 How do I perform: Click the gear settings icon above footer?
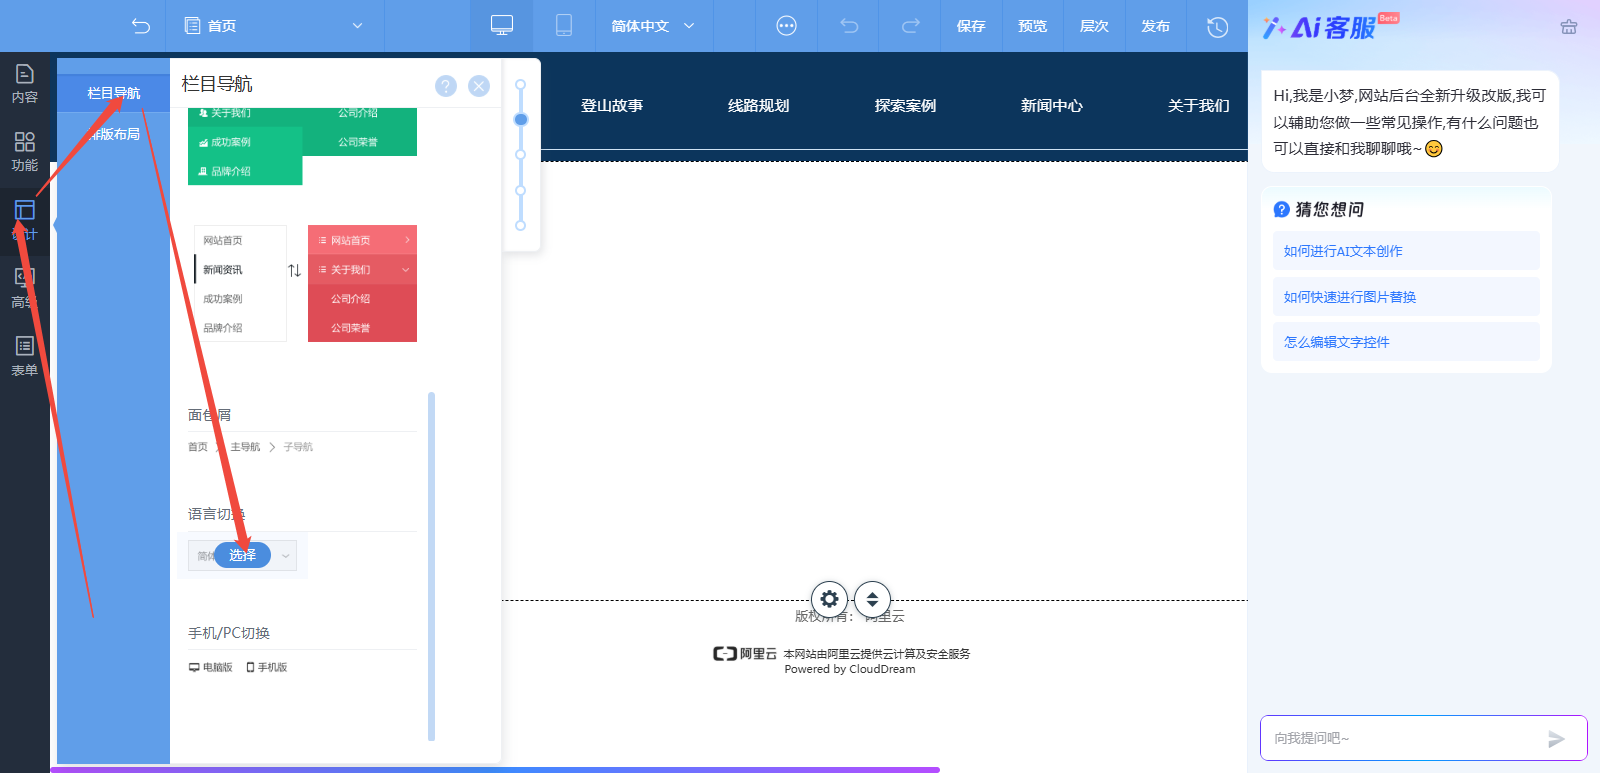click(829, 599)
